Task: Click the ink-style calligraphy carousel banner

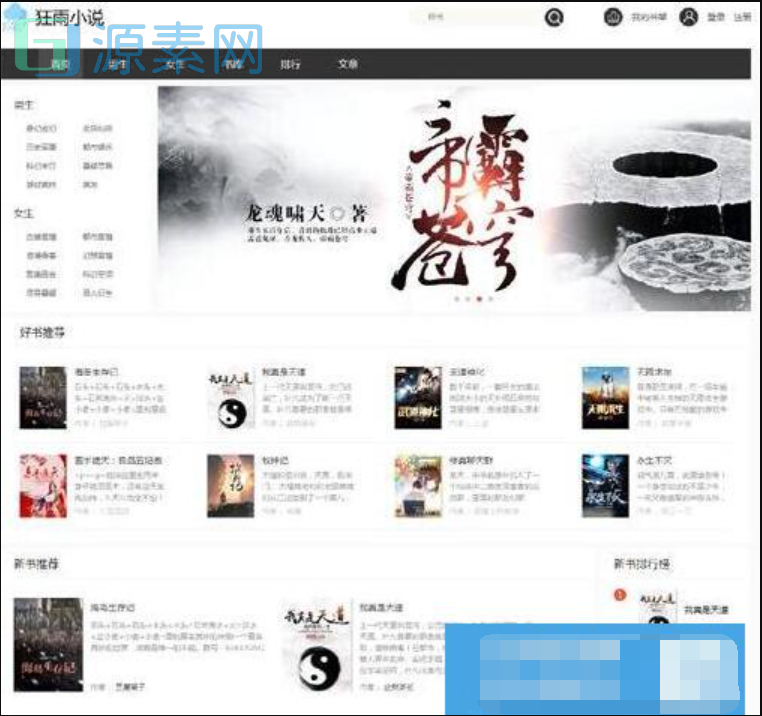Action: 454,198
